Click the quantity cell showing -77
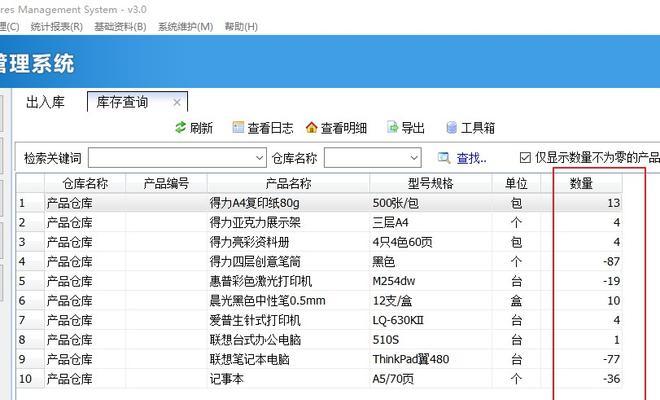Image resolution: width=660 pixels, height=400 pixels. [x=581, y=359]
